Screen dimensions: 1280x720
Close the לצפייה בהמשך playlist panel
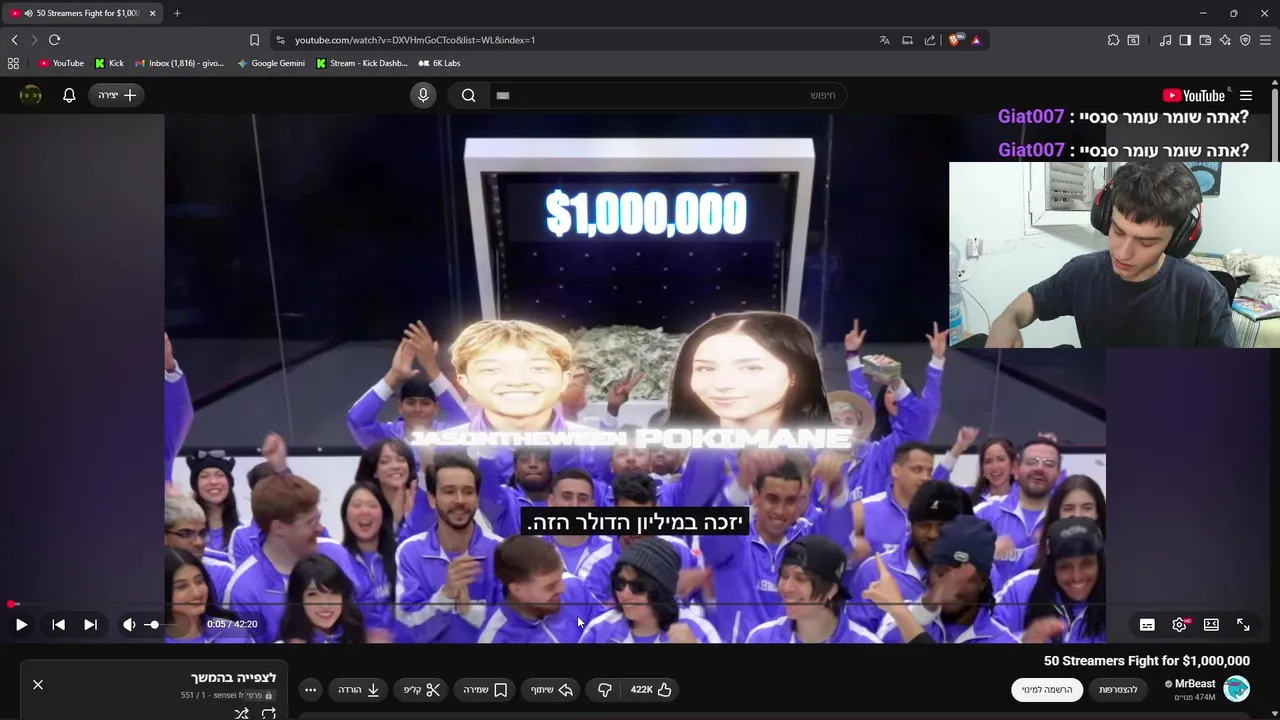(38, 684)
